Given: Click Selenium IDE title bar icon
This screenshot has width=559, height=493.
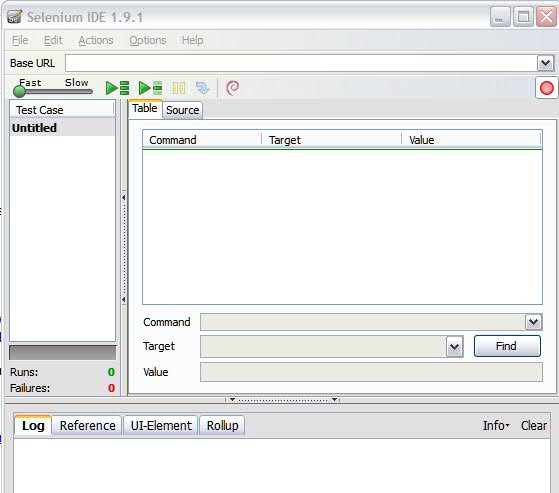Looking at the screenshot, I should [15, 17].
